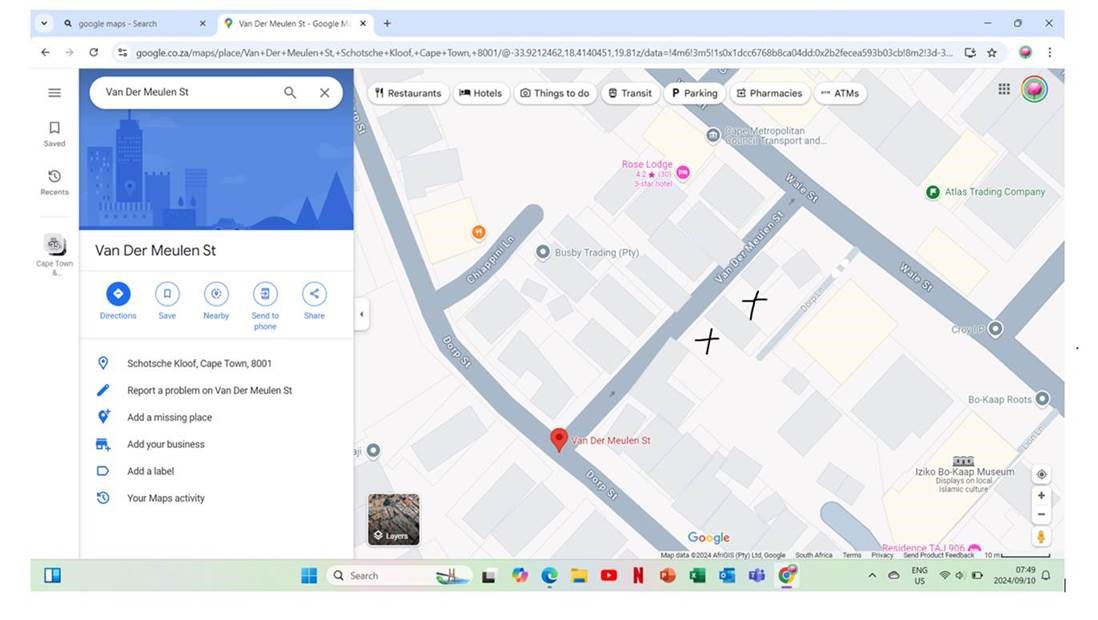Show your location on map
Image resolution: width=1098 pixels, height=620 pixels.
pyautogui.click(x=1041, y=474)
